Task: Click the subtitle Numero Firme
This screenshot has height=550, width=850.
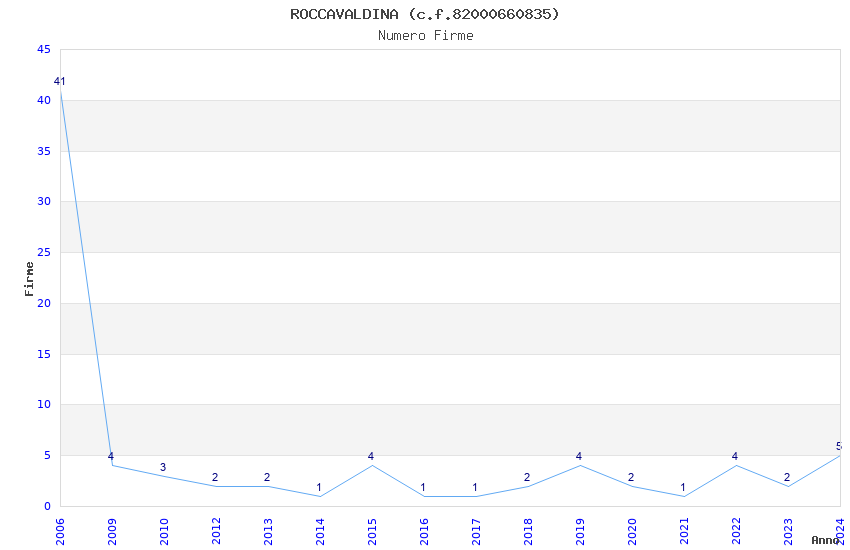Action: [x=426, y=36]
